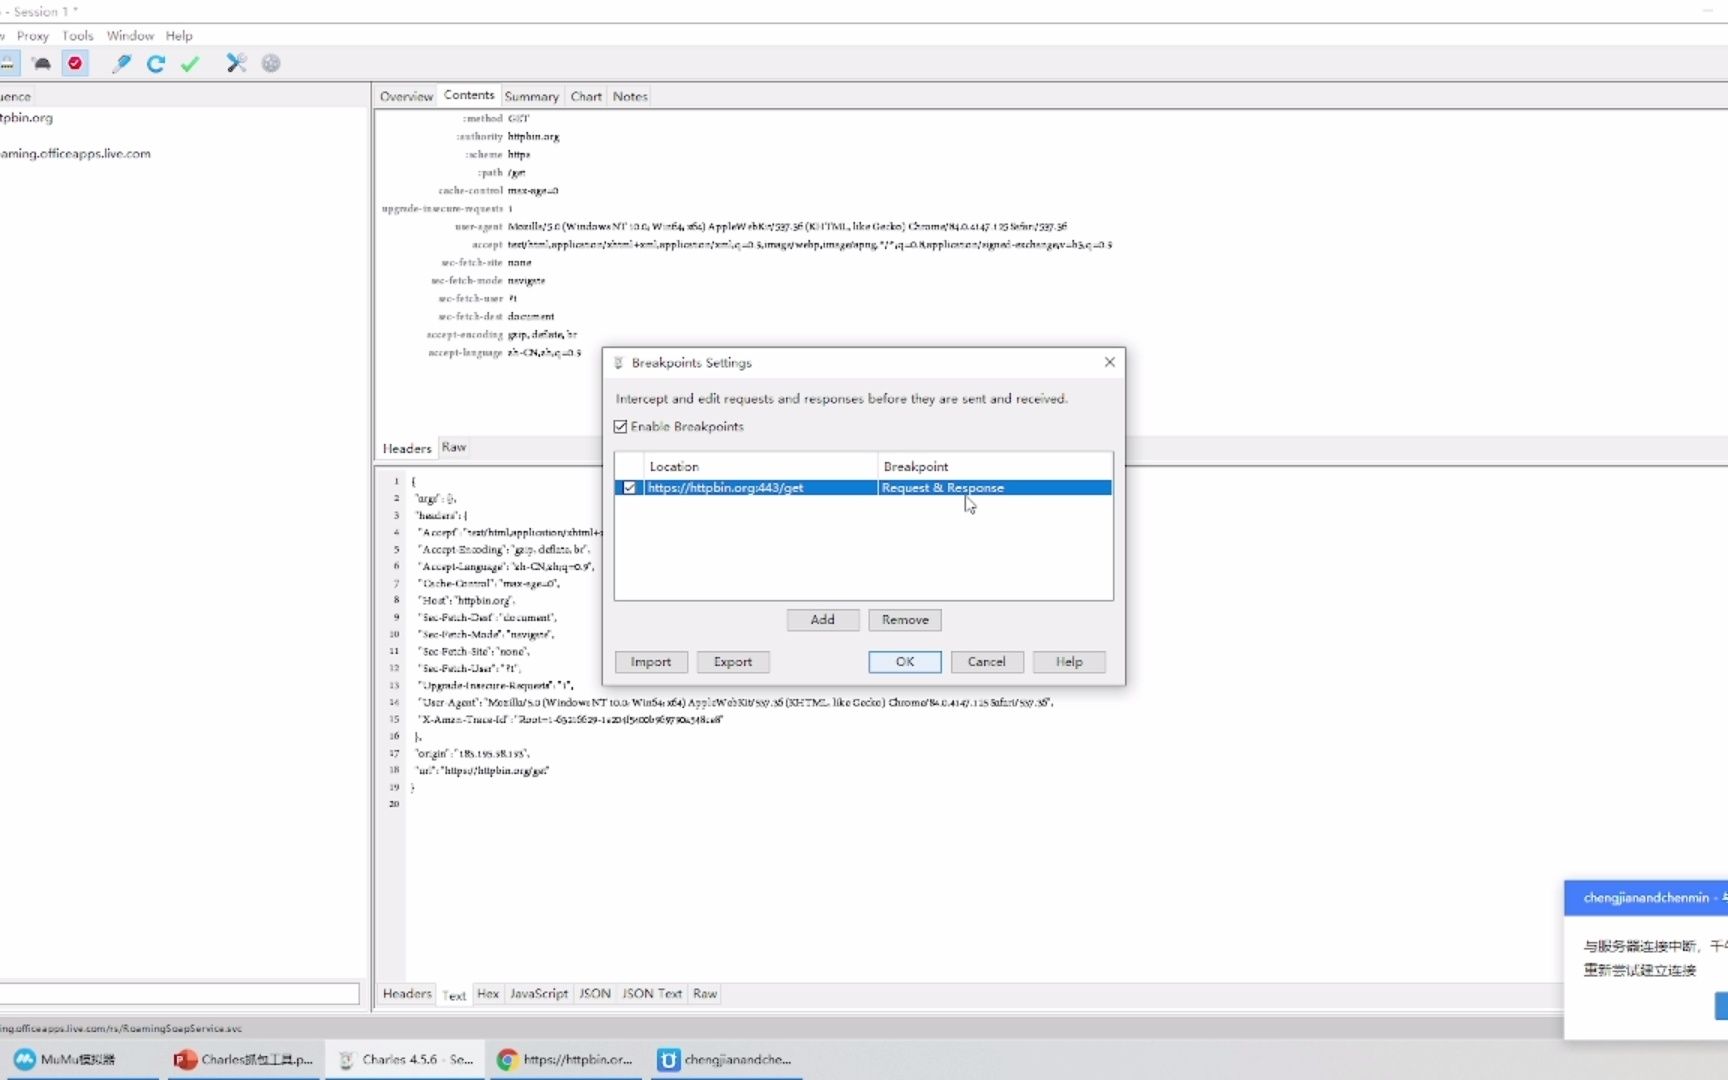Screen dimensions: 1728x1080
Task: Click the dialog Help button
Action: (1069, 662)
